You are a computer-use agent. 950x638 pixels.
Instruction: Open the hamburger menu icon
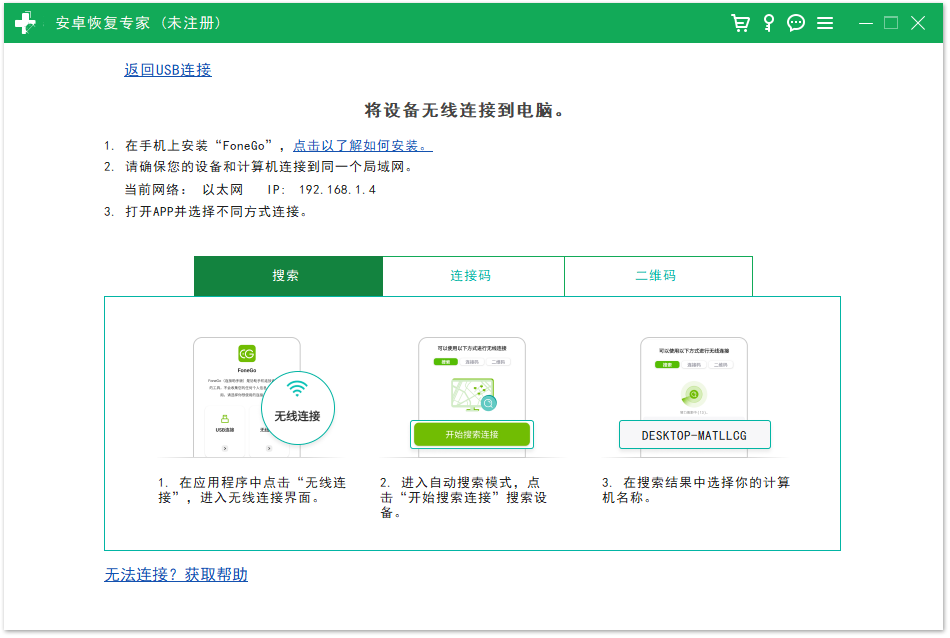(x=825, y=23)
